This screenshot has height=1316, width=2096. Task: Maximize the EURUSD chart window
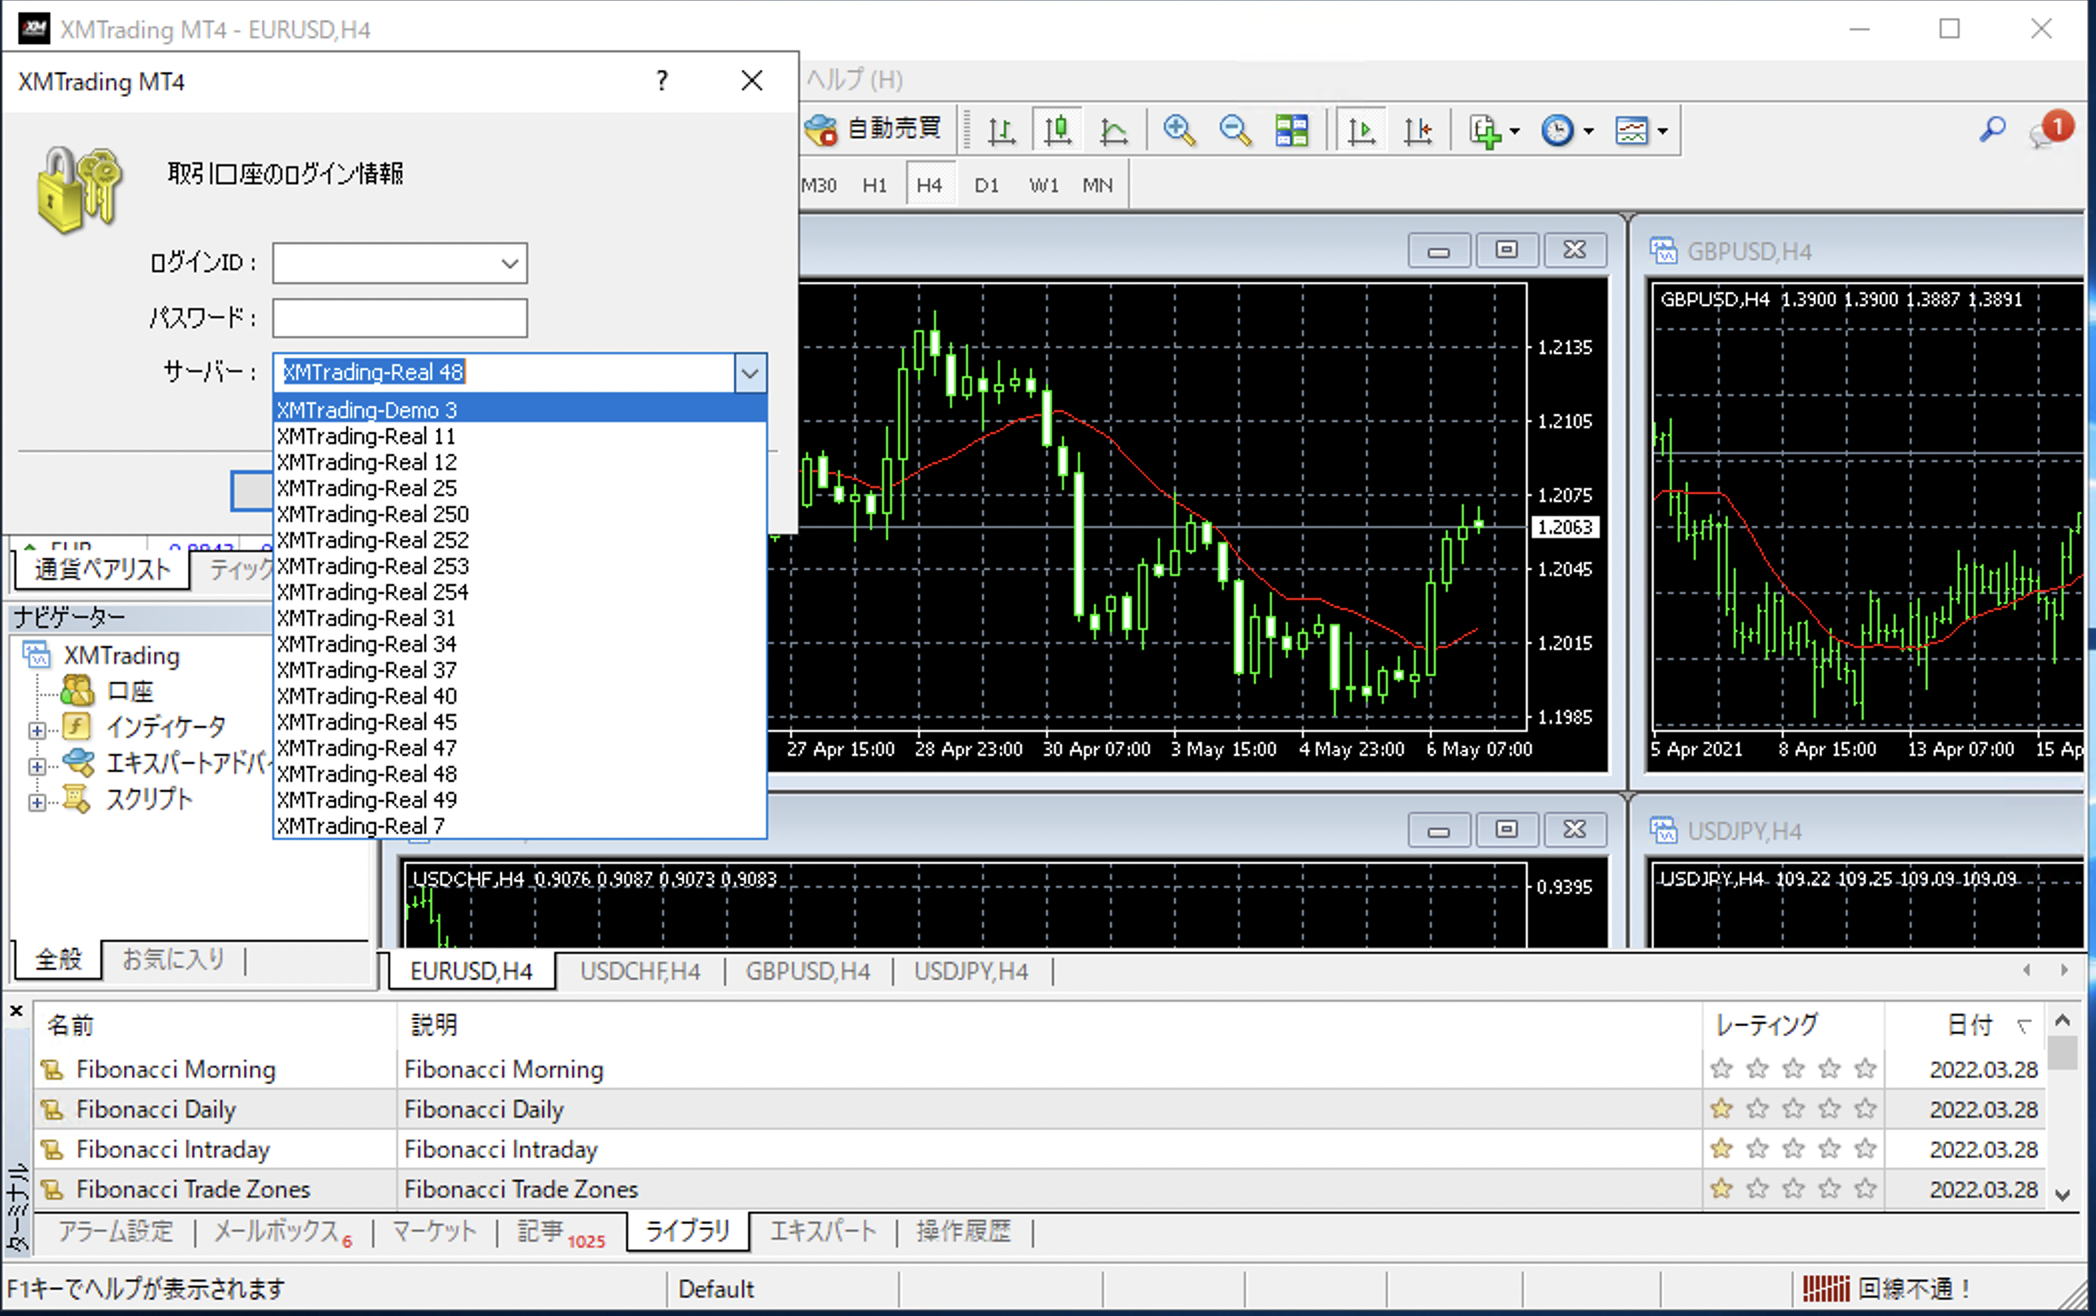pos(1506,250)
